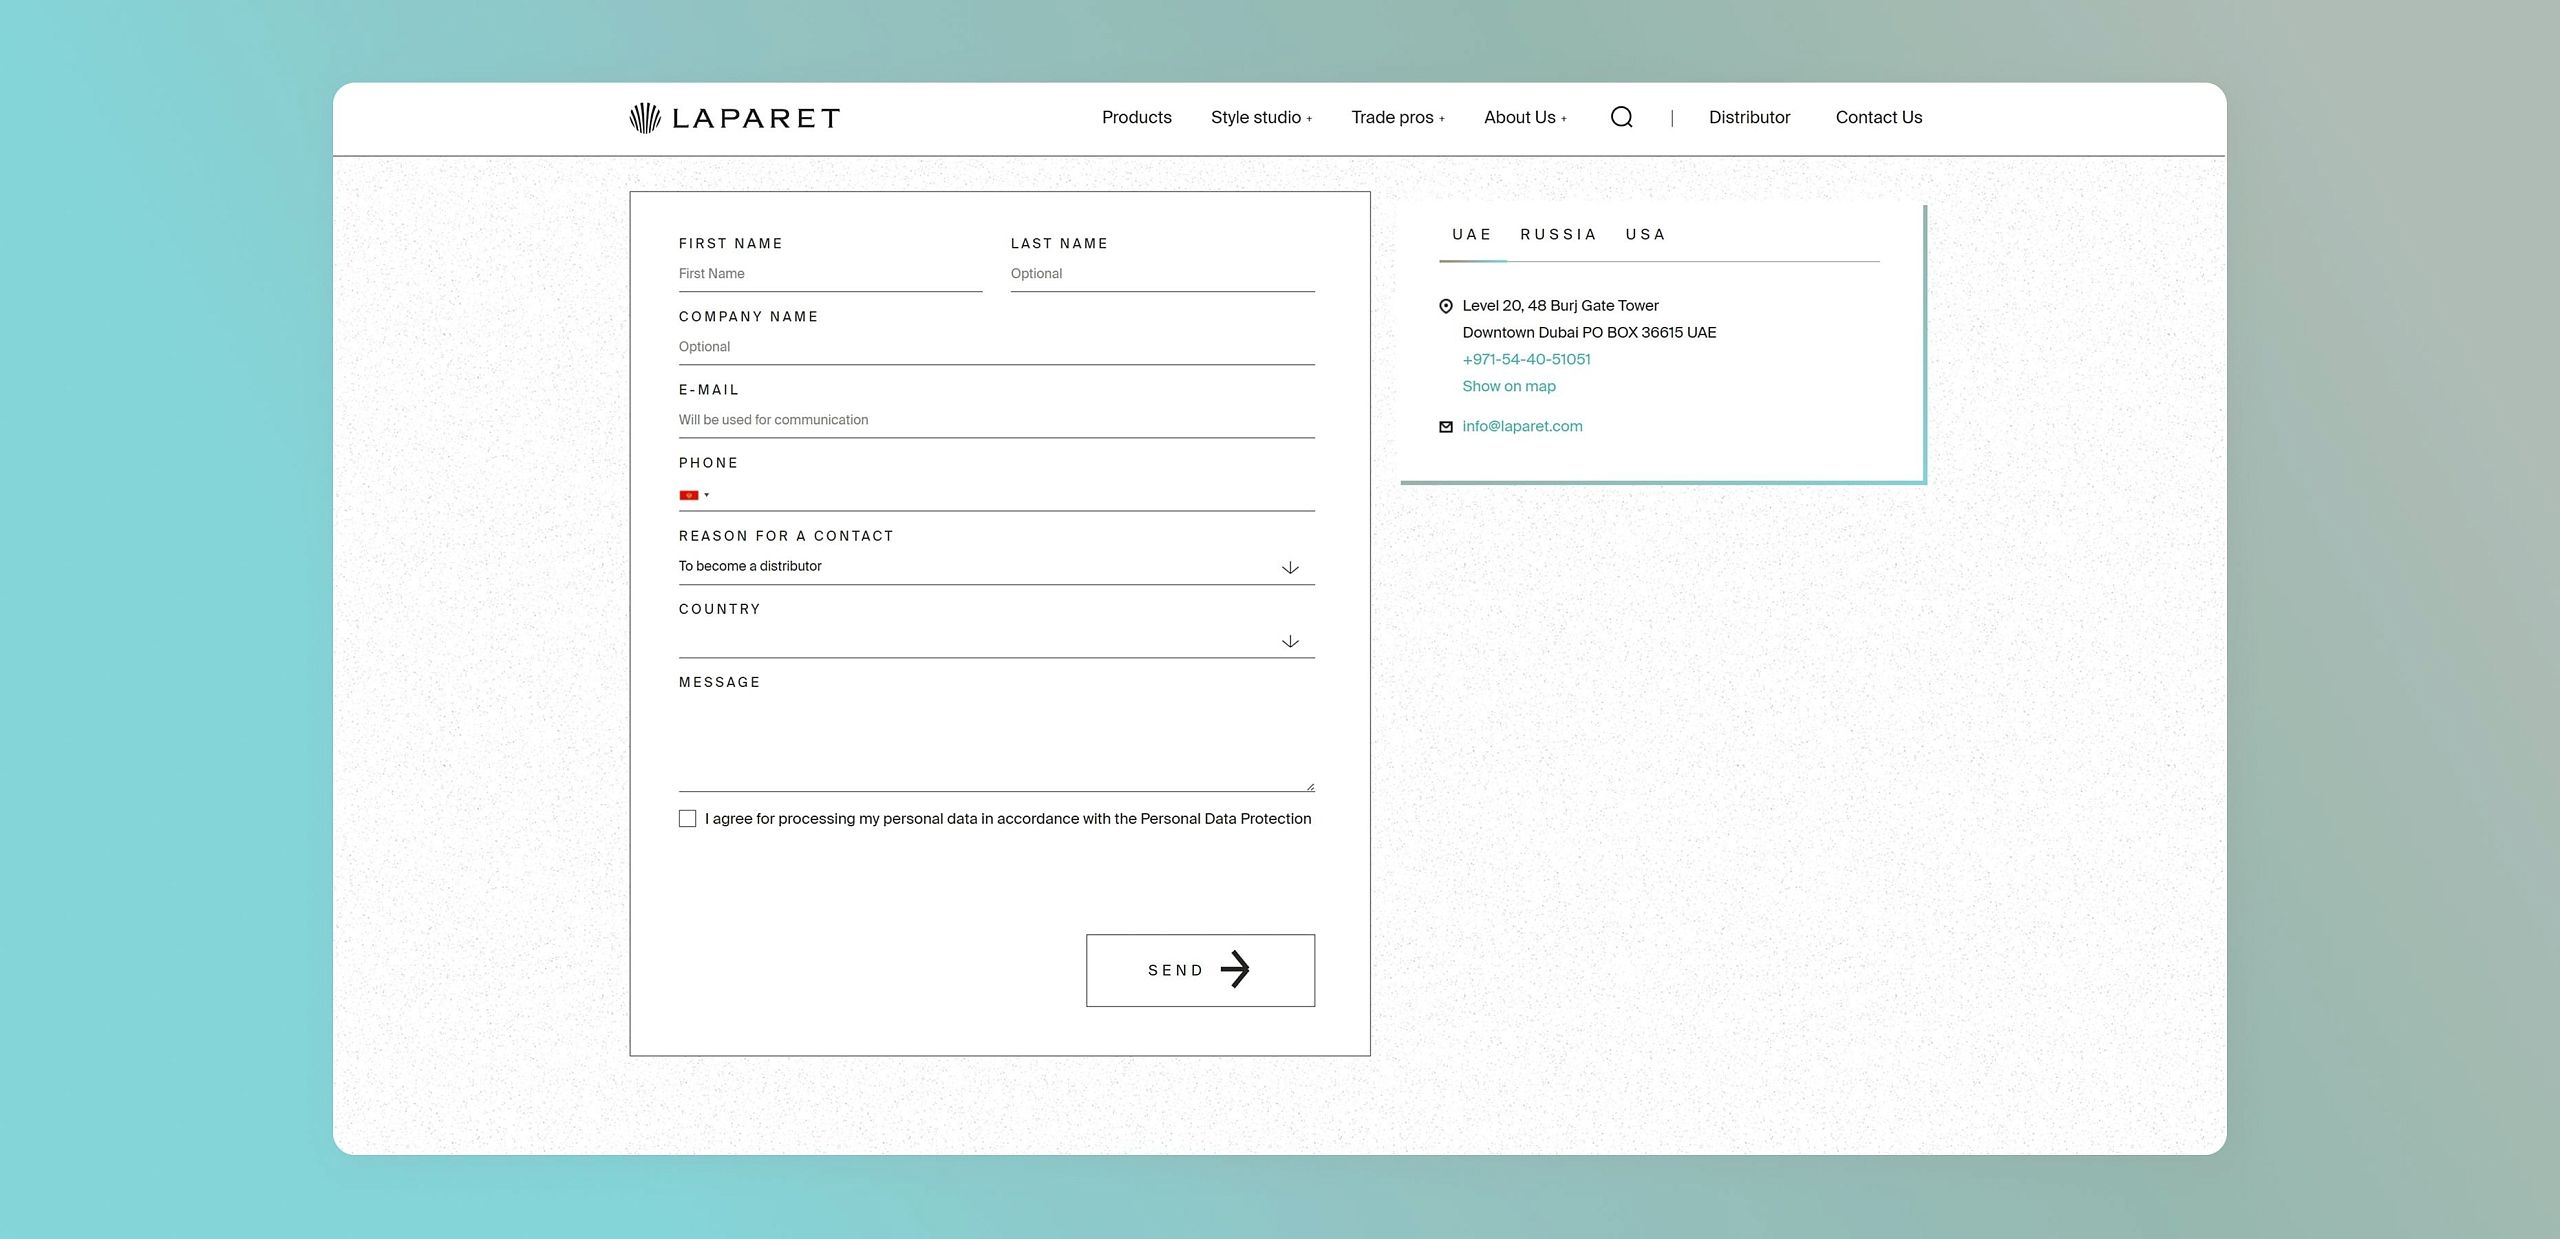Image resolution: width=2560 pixels, height=1239 pixels.
Task: Open search with magnifier icon
Action: click(x=1621, y=118)
